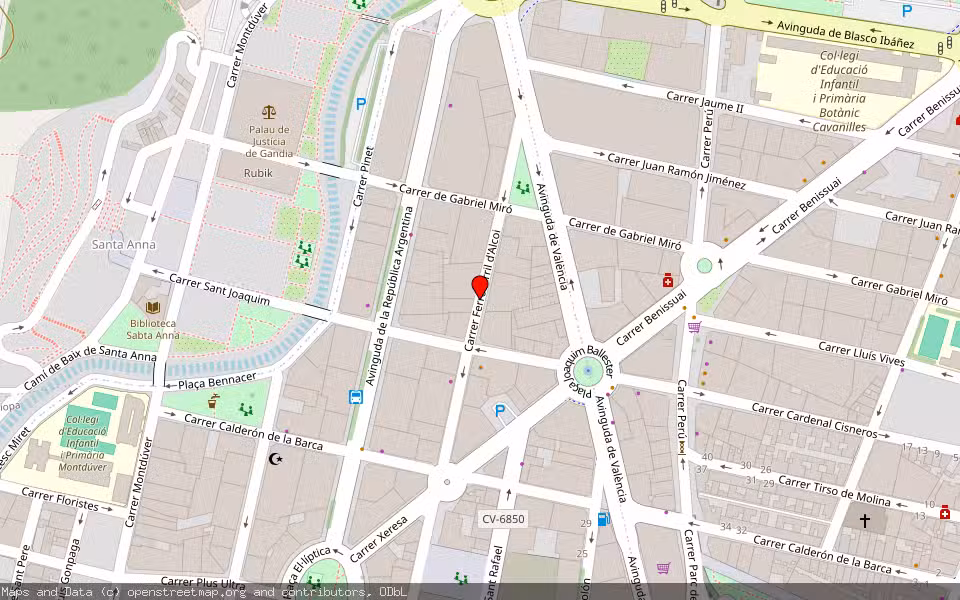This screenshot has width=960, height=600.
Task: Click the Carrer Pinet street label
Action: tap(363, 176)
